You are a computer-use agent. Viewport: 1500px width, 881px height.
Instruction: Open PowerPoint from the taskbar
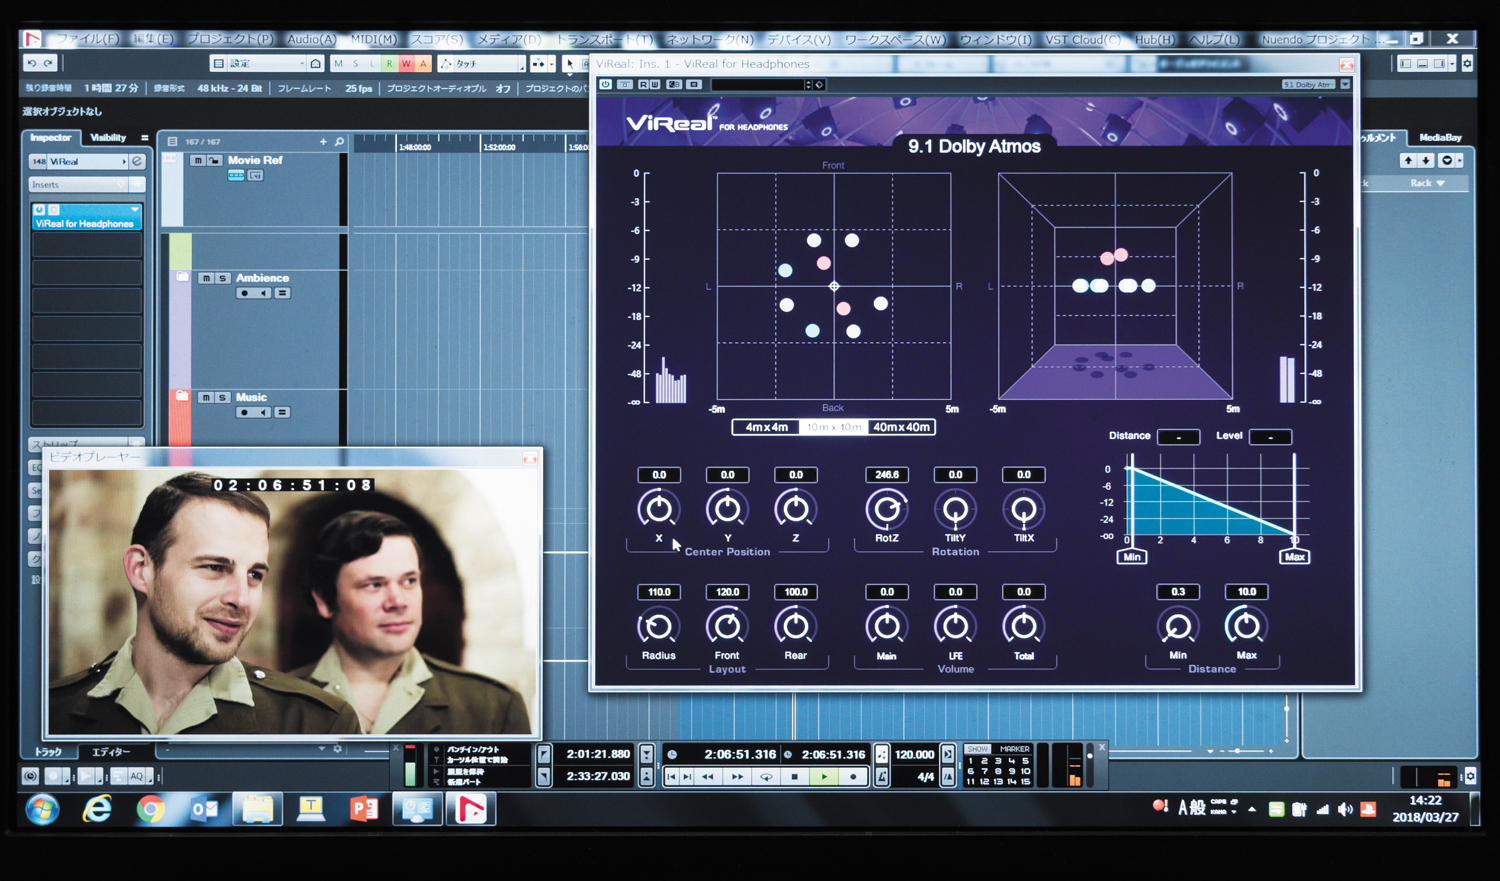click(x=365, y=809)
